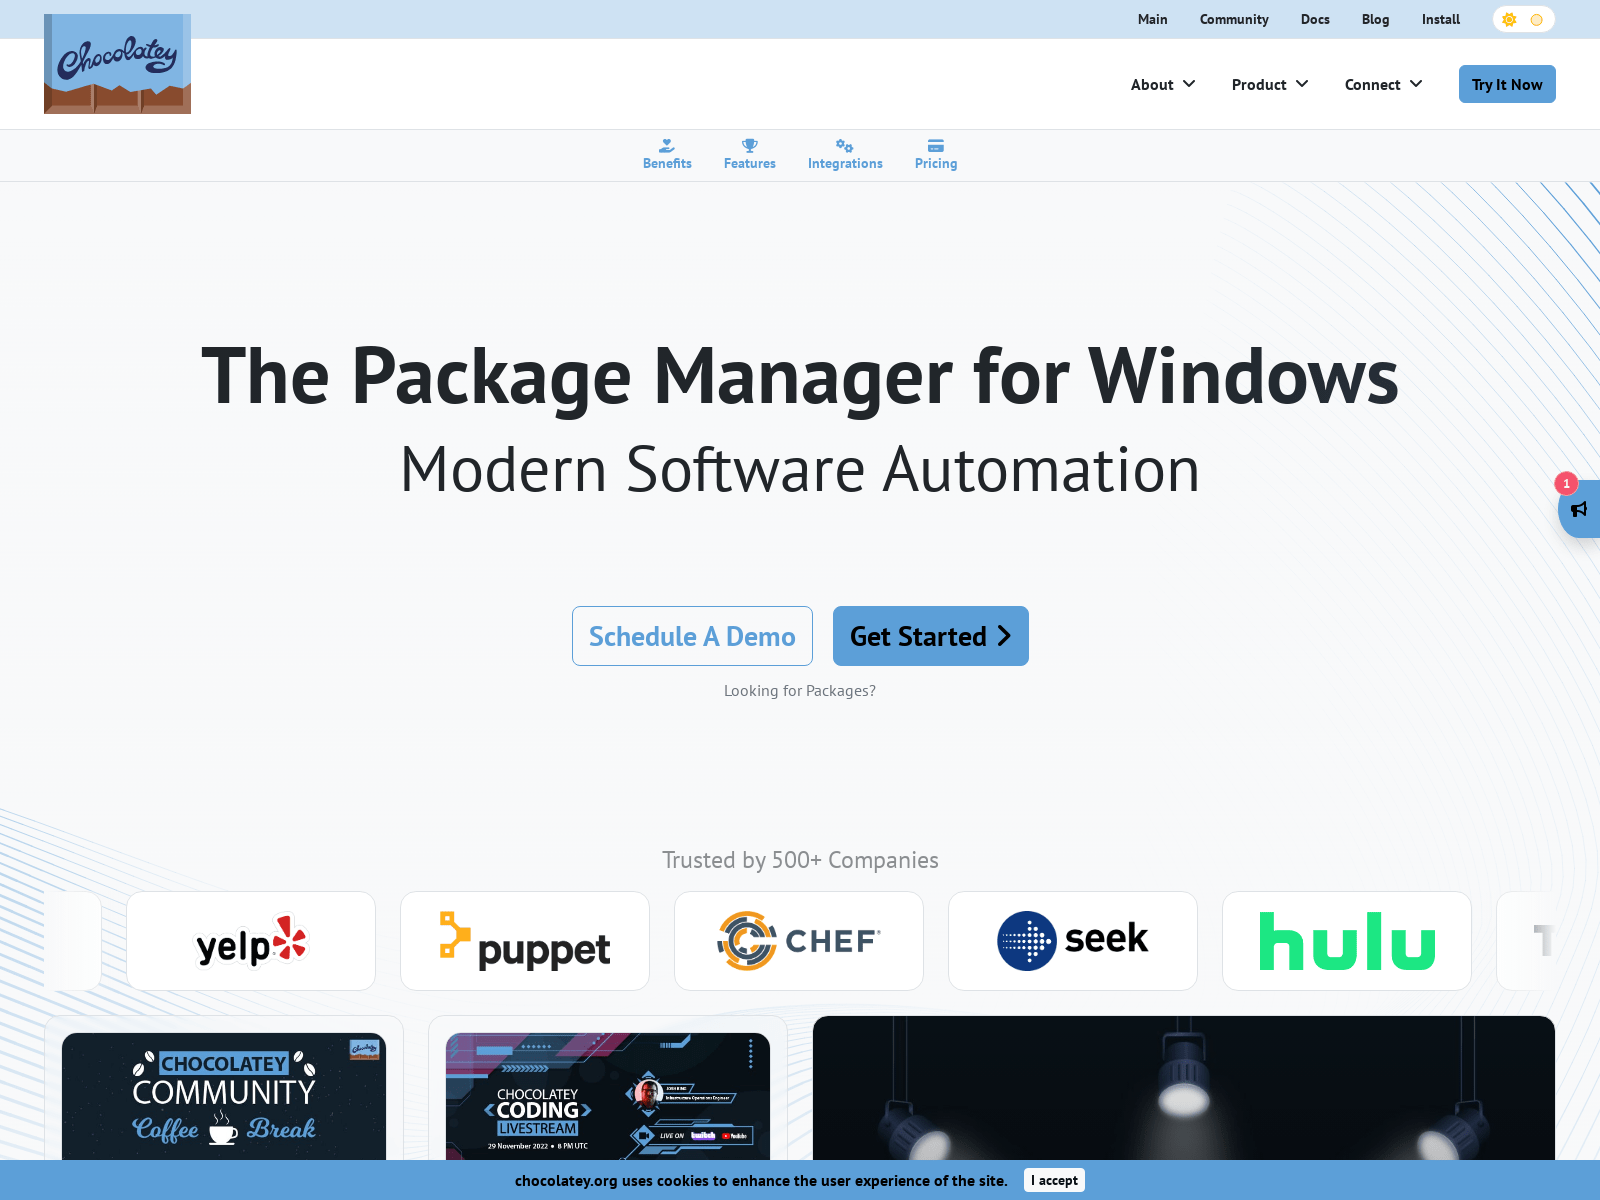
Task: Expand the Connect dropdown menu
Action: 1384,85
